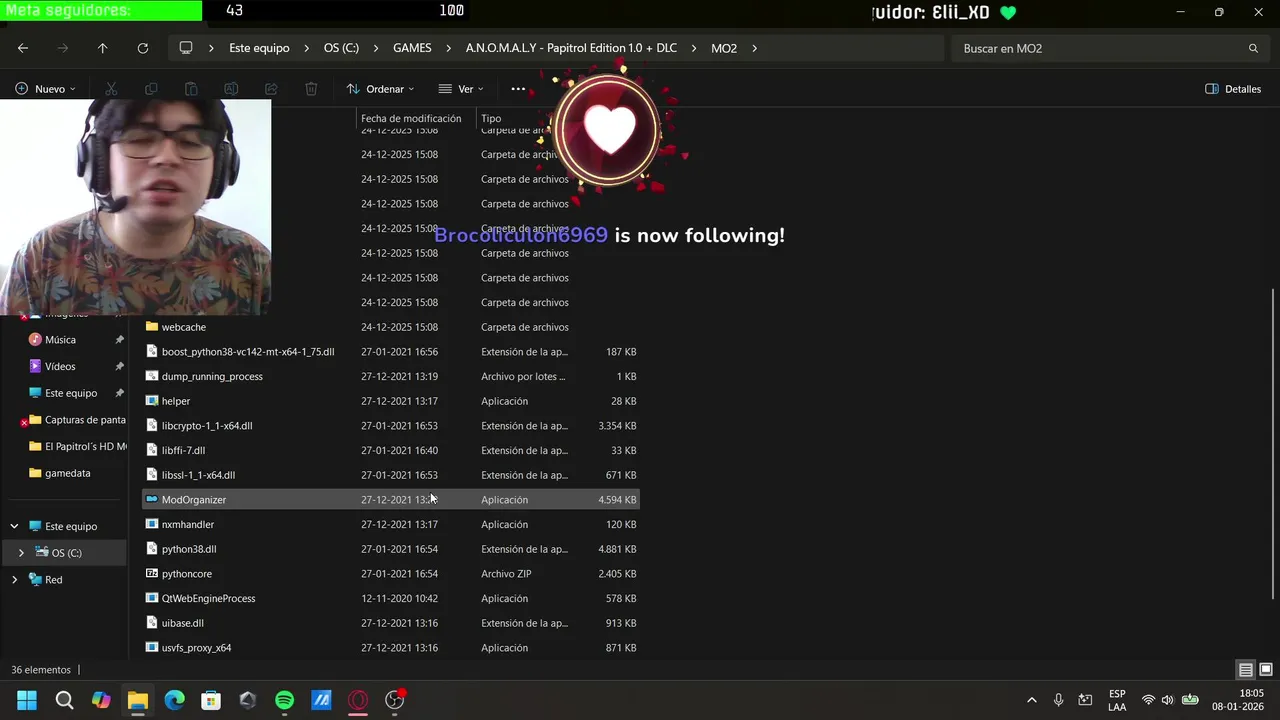Click the microphone icon in system tray
The height and width of the screenshot is (720, 1280).
(x=1058, y=700)
